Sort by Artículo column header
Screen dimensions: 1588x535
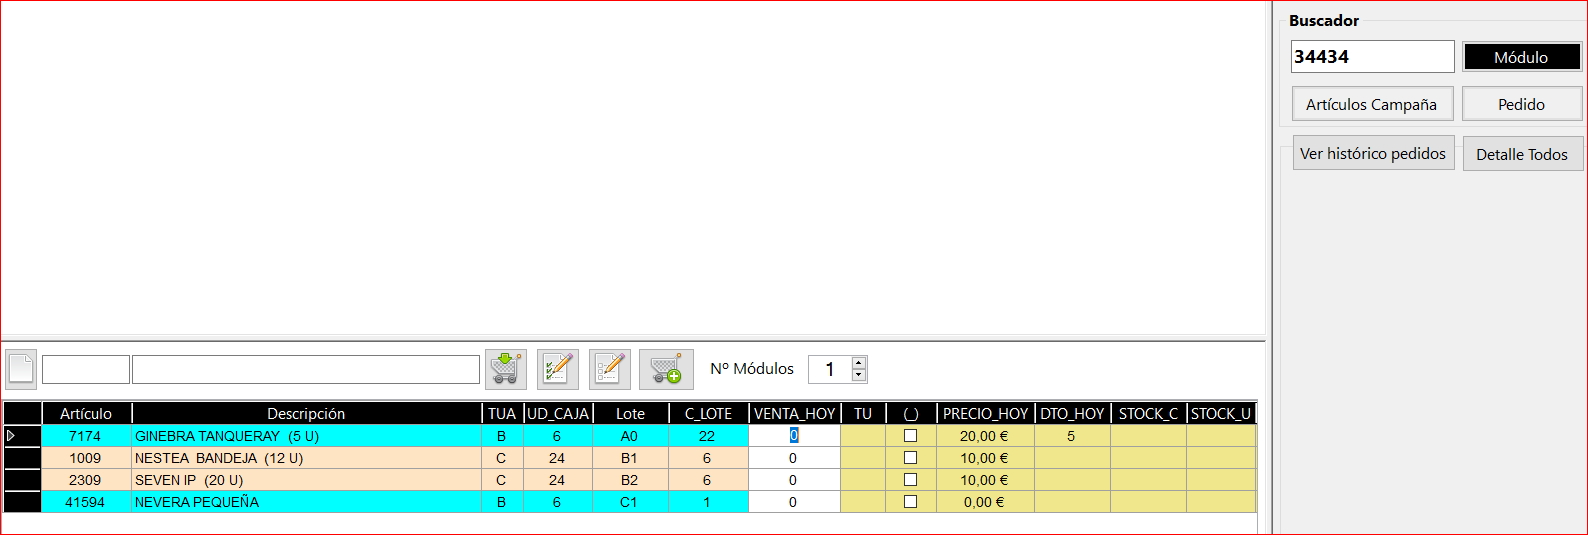[86, 413]
